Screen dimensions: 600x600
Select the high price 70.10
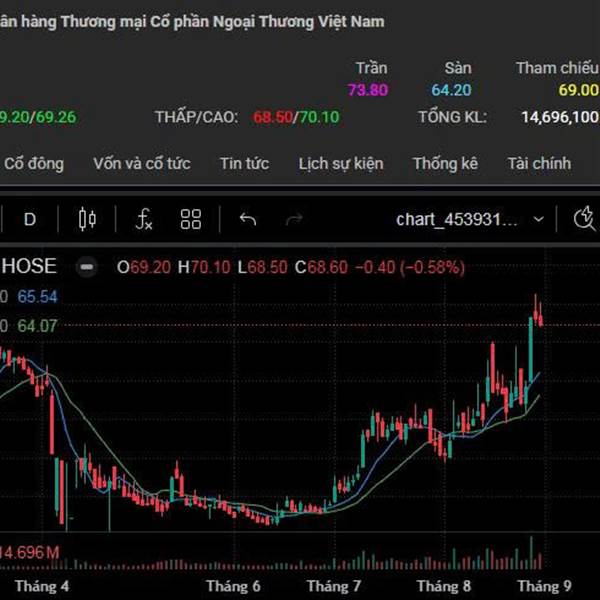[x=319, y=117]
